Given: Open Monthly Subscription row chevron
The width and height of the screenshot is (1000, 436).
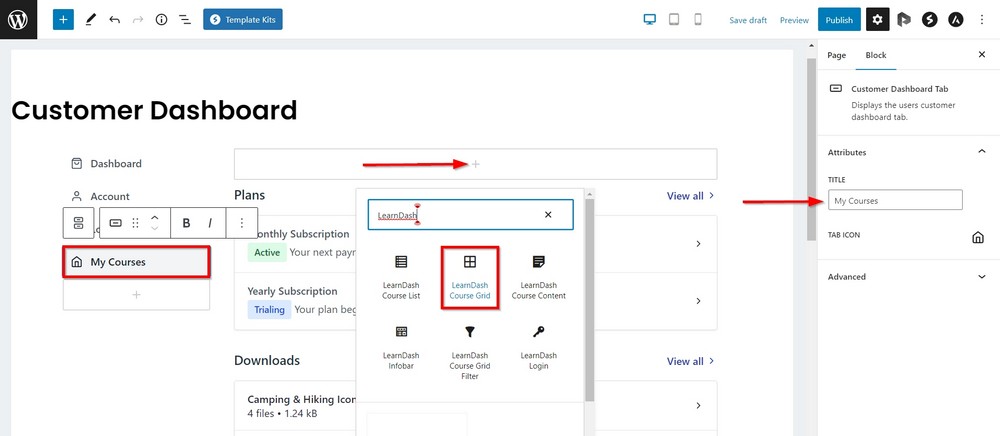Looking at the screenshot, I should click(x=698, y=243).
